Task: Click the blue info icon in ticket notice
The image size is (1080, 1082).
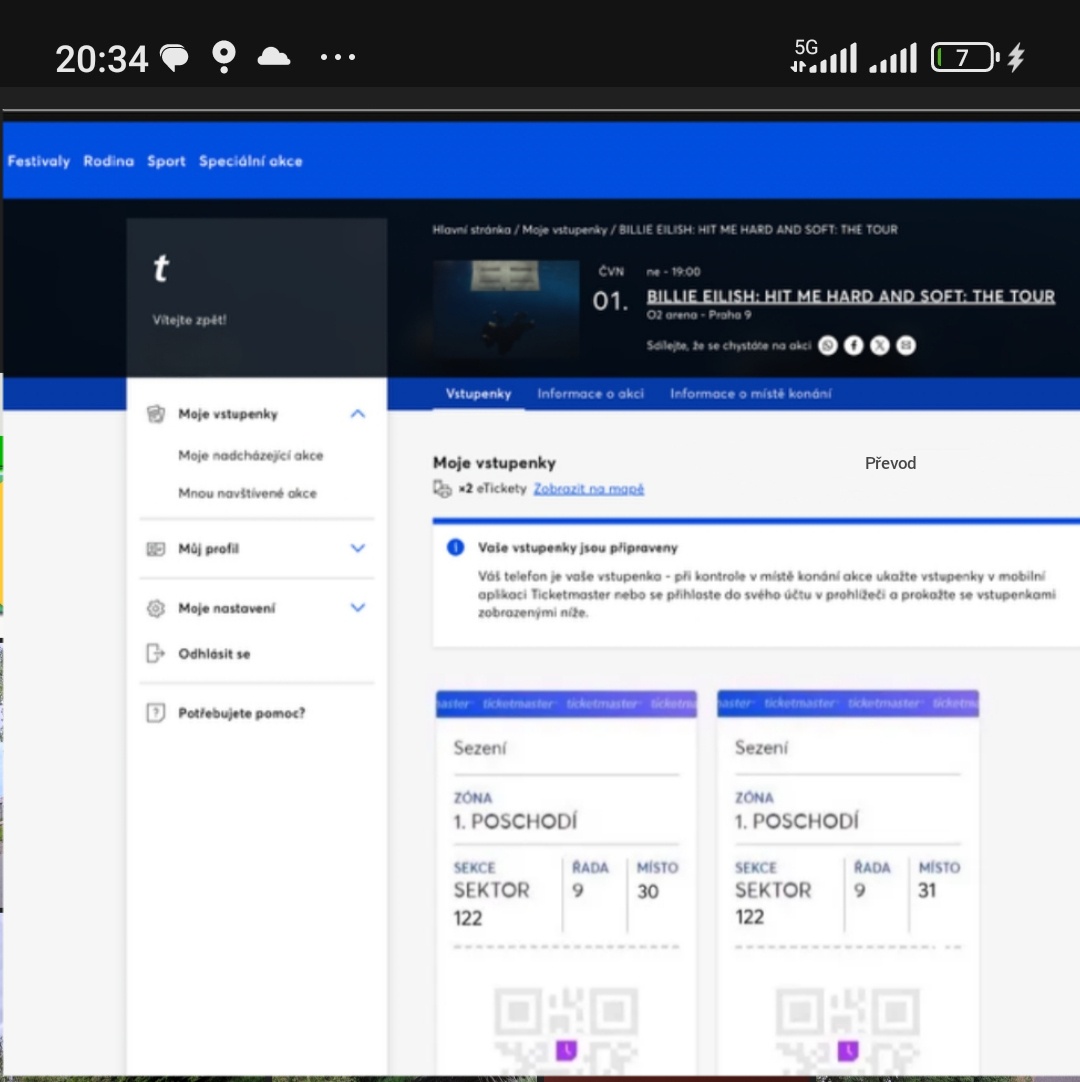Action: [455, 547]
